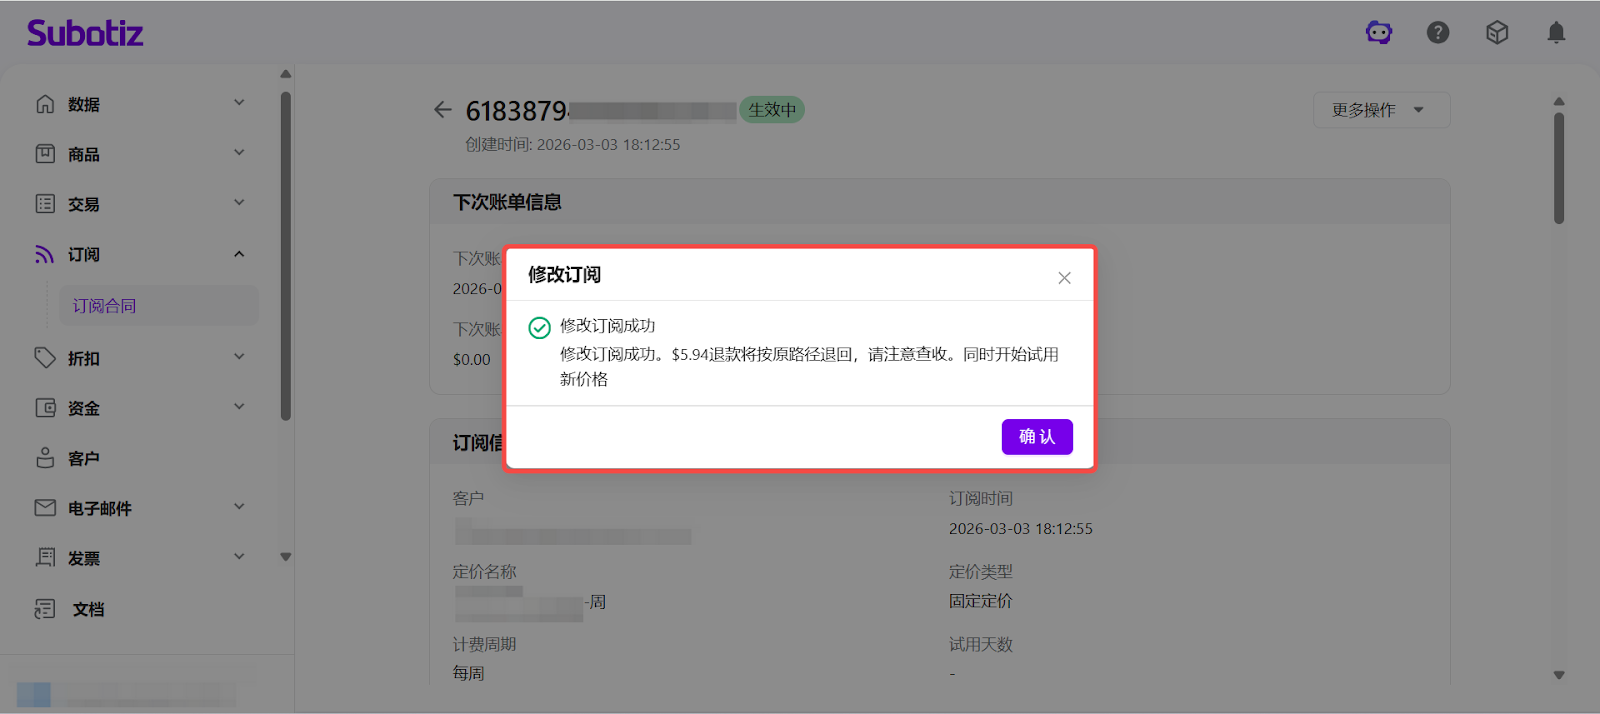Open the AI assistant robot icon
This screenshot has height=714, width=1600.
(1379, 33)
